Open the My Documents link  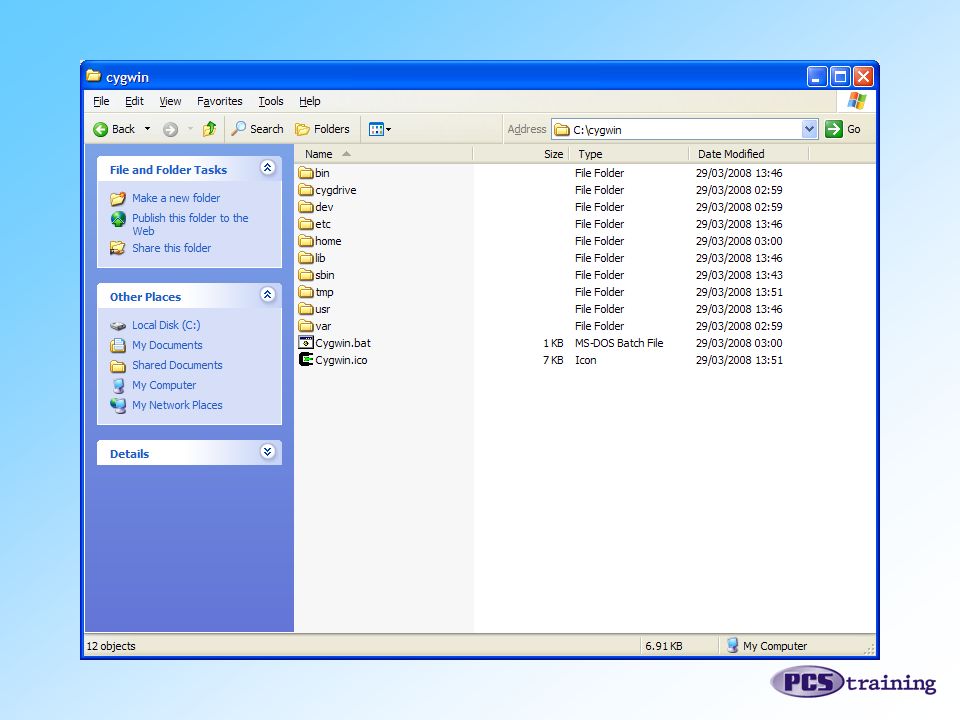(167, 345)
